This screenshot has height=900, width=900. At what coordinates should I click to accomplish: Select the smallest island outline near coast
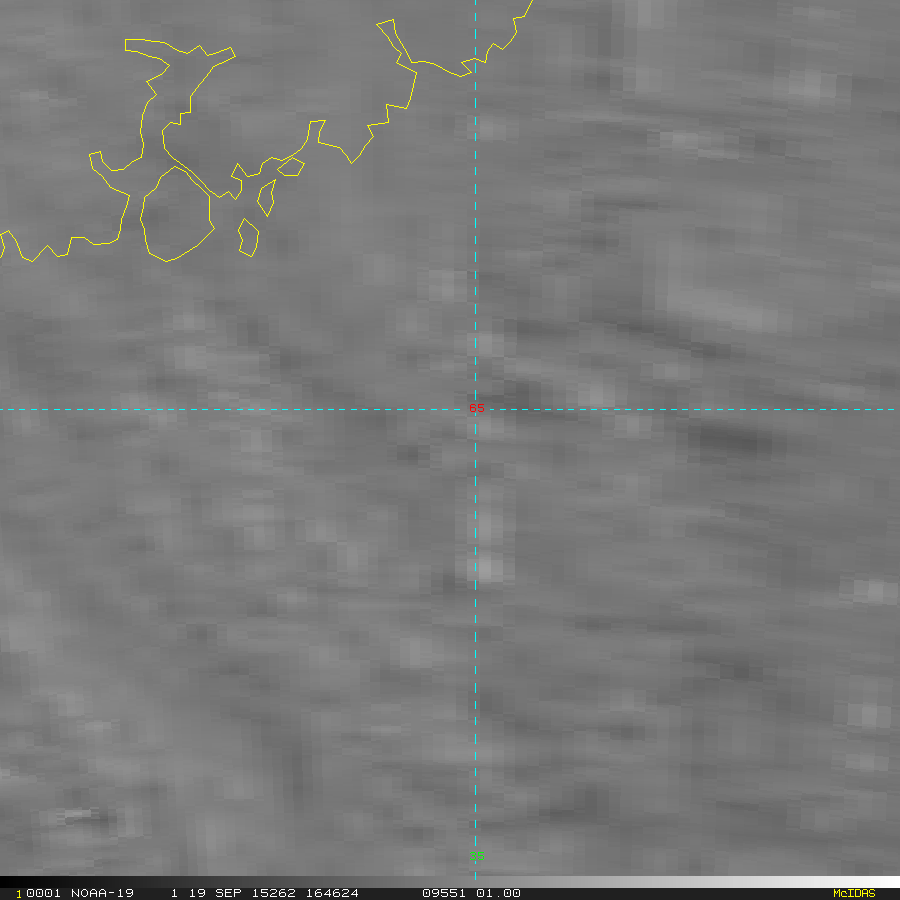coord(291,167)
